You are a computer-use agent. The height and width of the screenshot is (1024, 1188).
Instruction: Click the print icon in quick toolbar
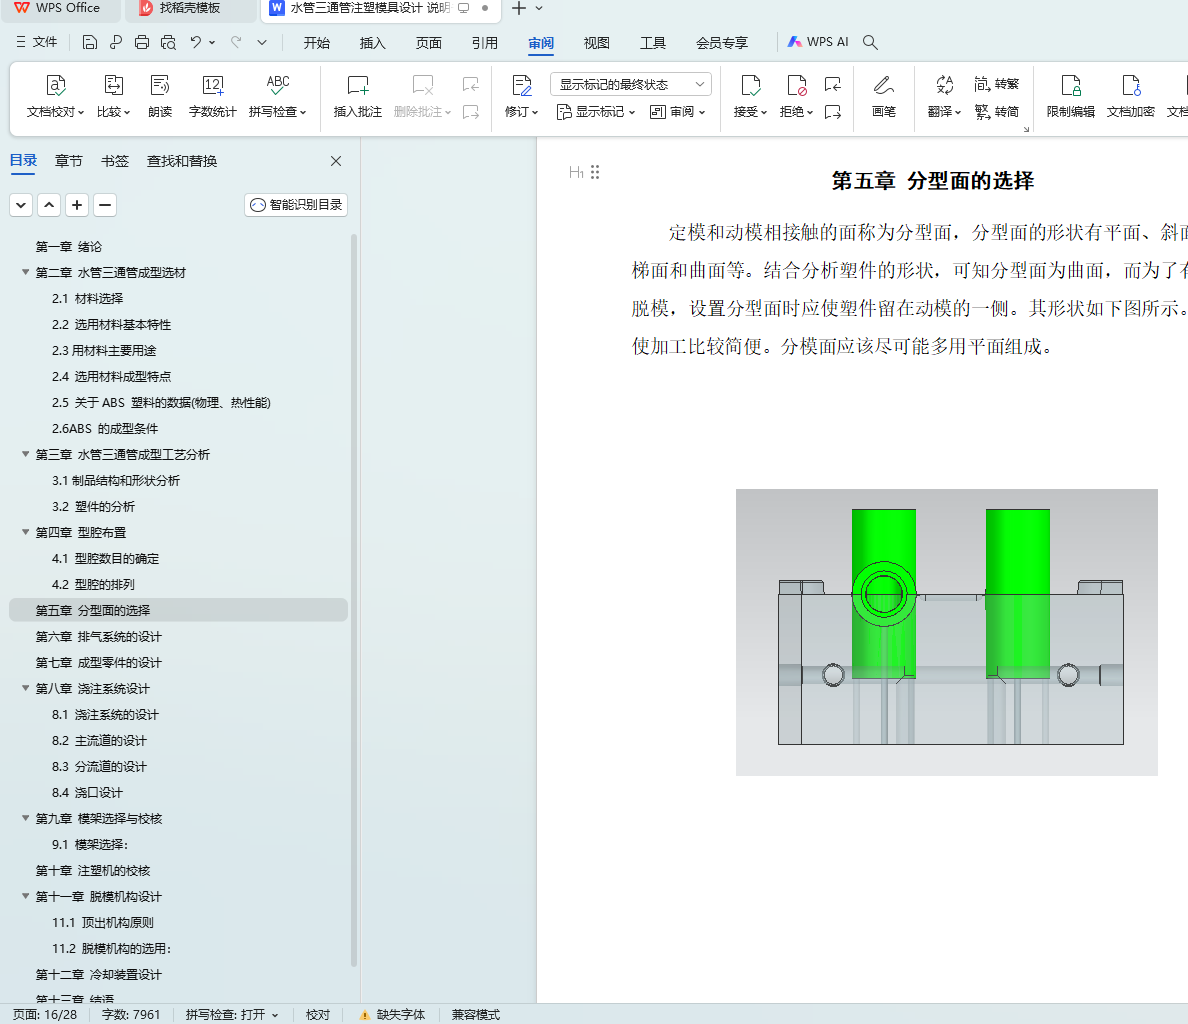tap(142, 42)
